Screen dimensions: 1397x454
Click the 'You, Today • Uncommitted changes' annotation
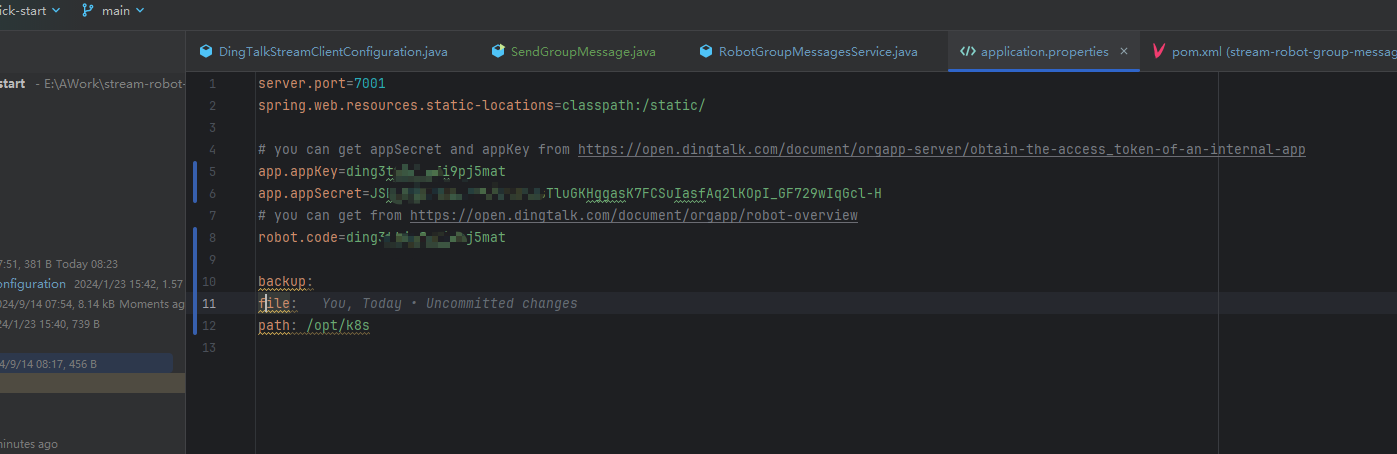pyautogui.click(x=450, y=303)
